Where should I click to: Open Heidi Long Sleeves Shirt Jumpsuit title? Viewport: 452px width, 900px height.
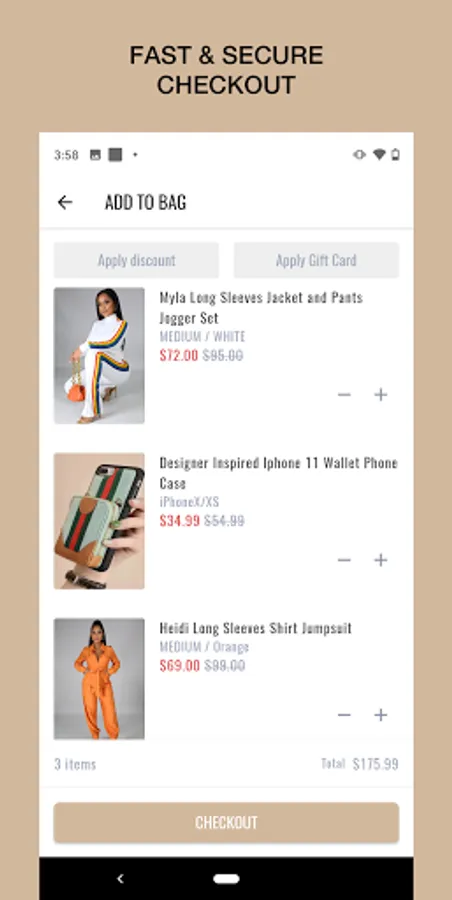tap(256, 628)
